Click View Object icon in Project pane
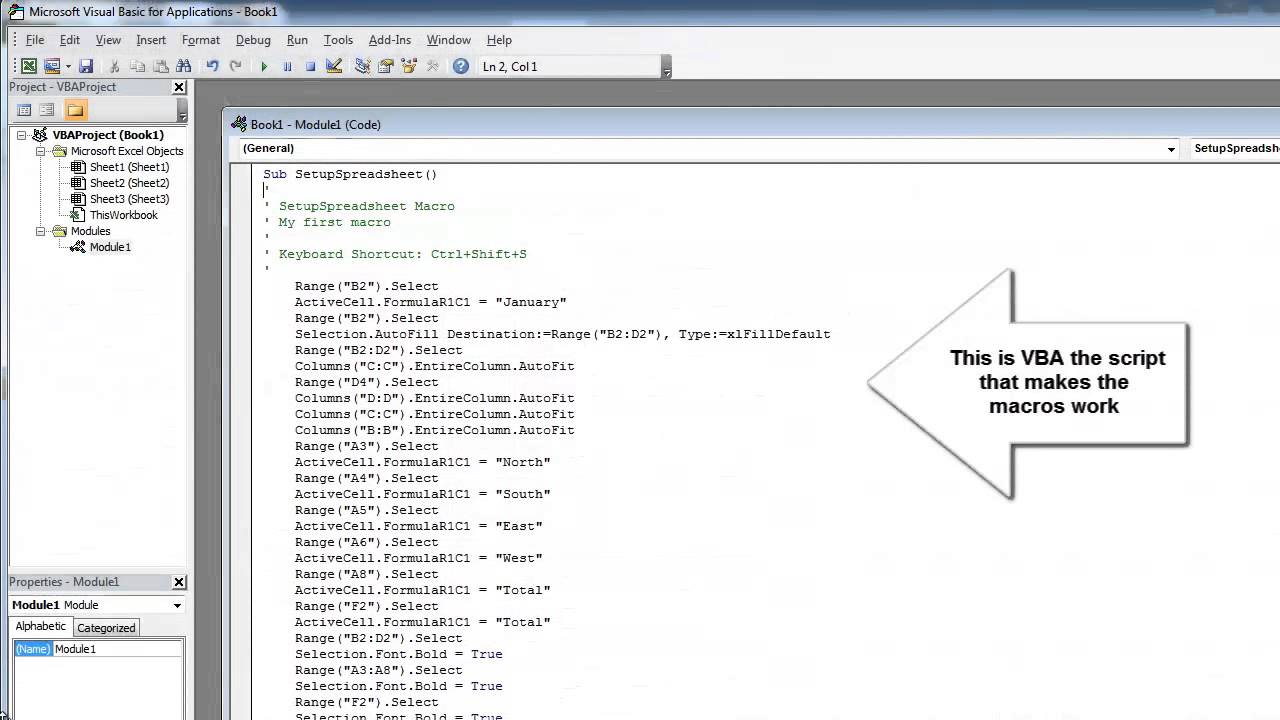 point(46,110)
